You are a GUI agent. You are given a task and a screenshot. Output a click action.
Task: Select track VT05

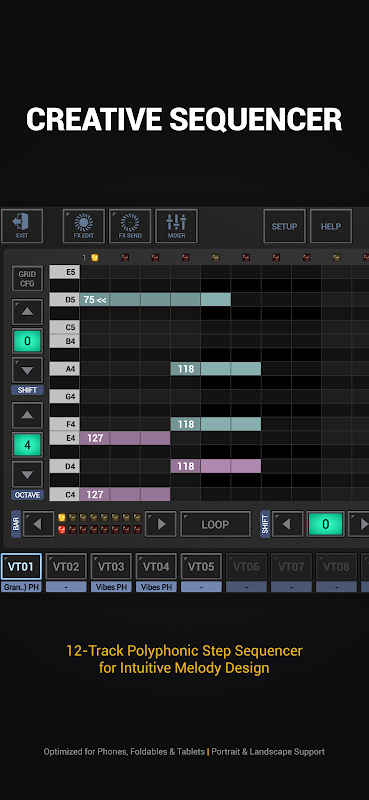point(201,566)
